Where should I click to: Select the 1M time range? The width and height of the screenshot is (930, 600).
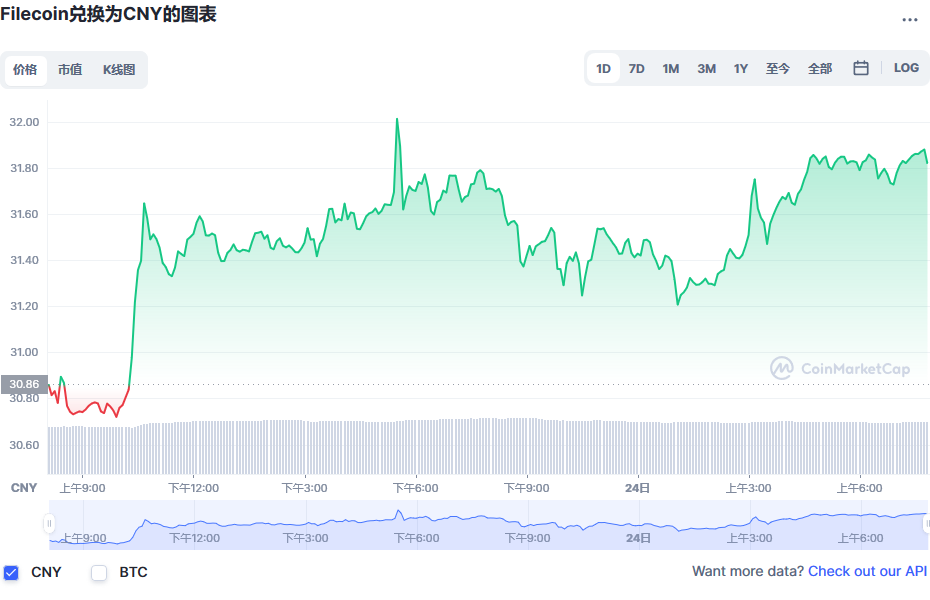click(x=670, y=67)
